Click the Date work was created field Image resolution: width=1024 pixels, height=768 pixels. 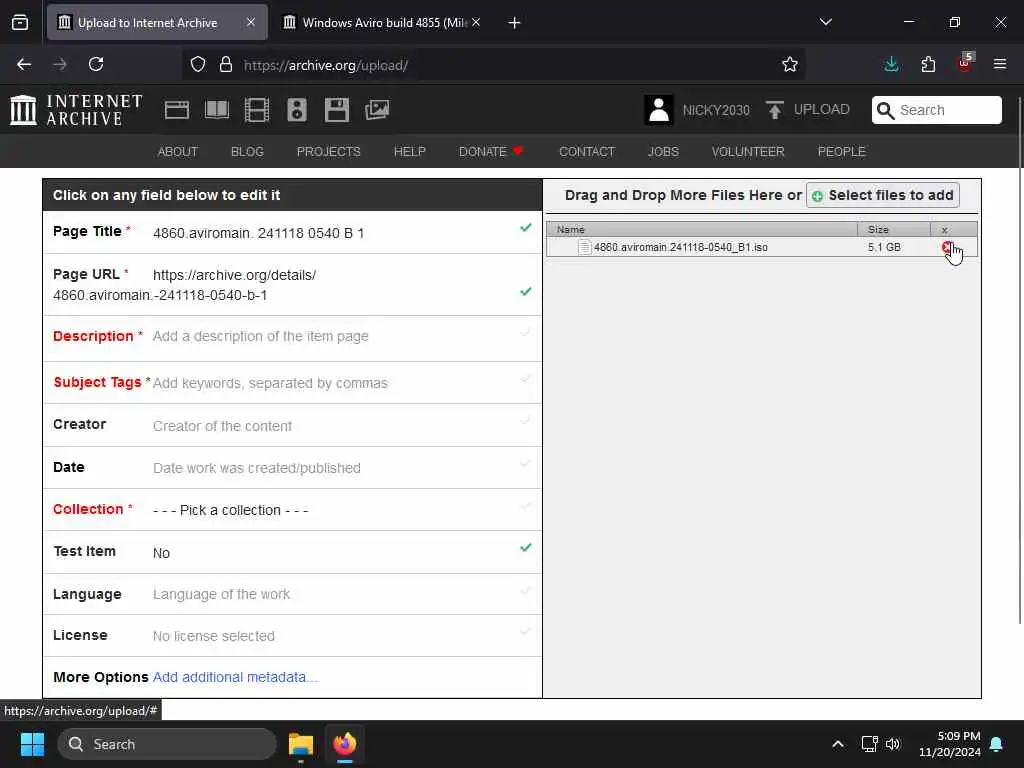coord(257,468)
